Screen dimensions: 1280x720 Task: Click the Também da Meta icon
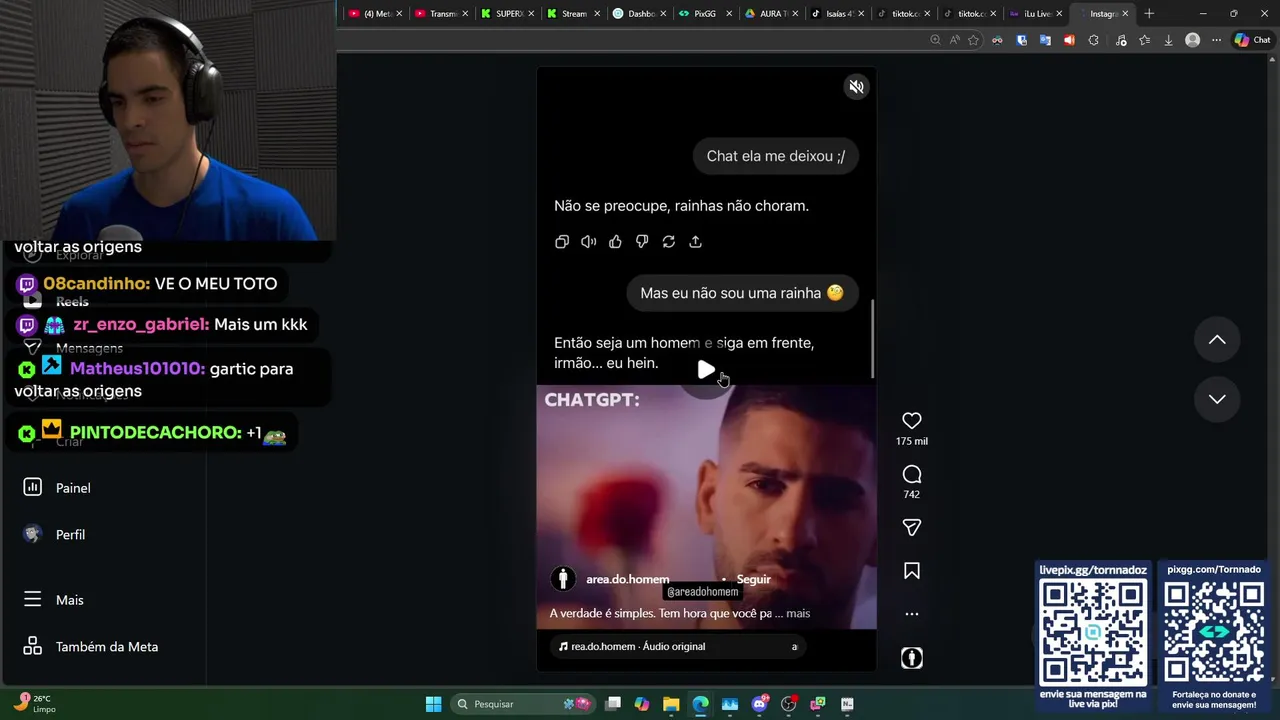coord(32,646)
